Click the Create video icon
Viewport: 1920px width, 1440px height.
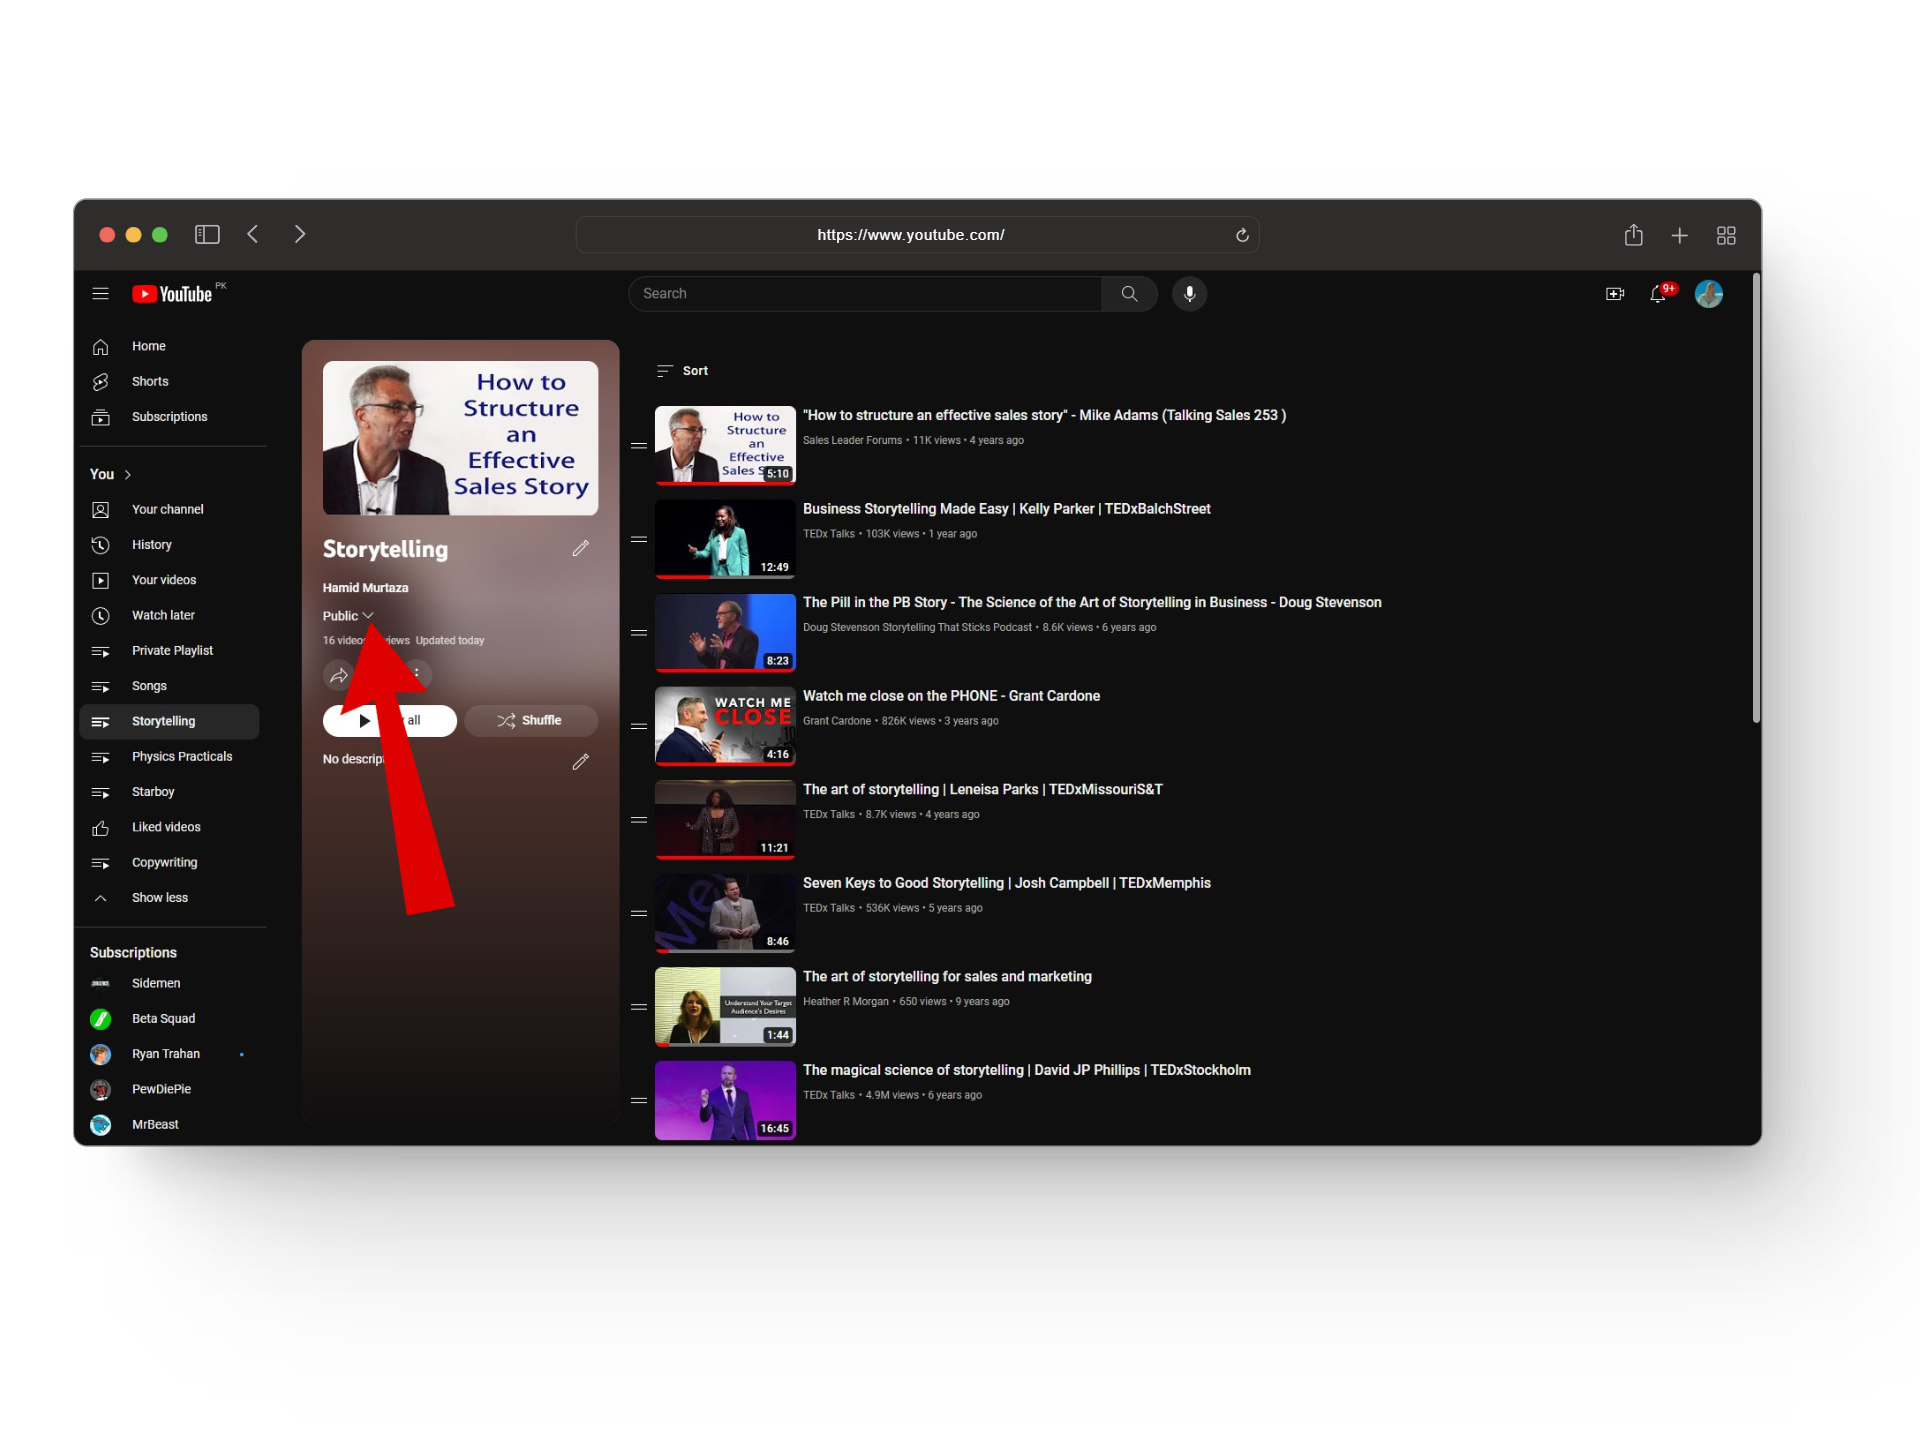[x=1614, y=294]
